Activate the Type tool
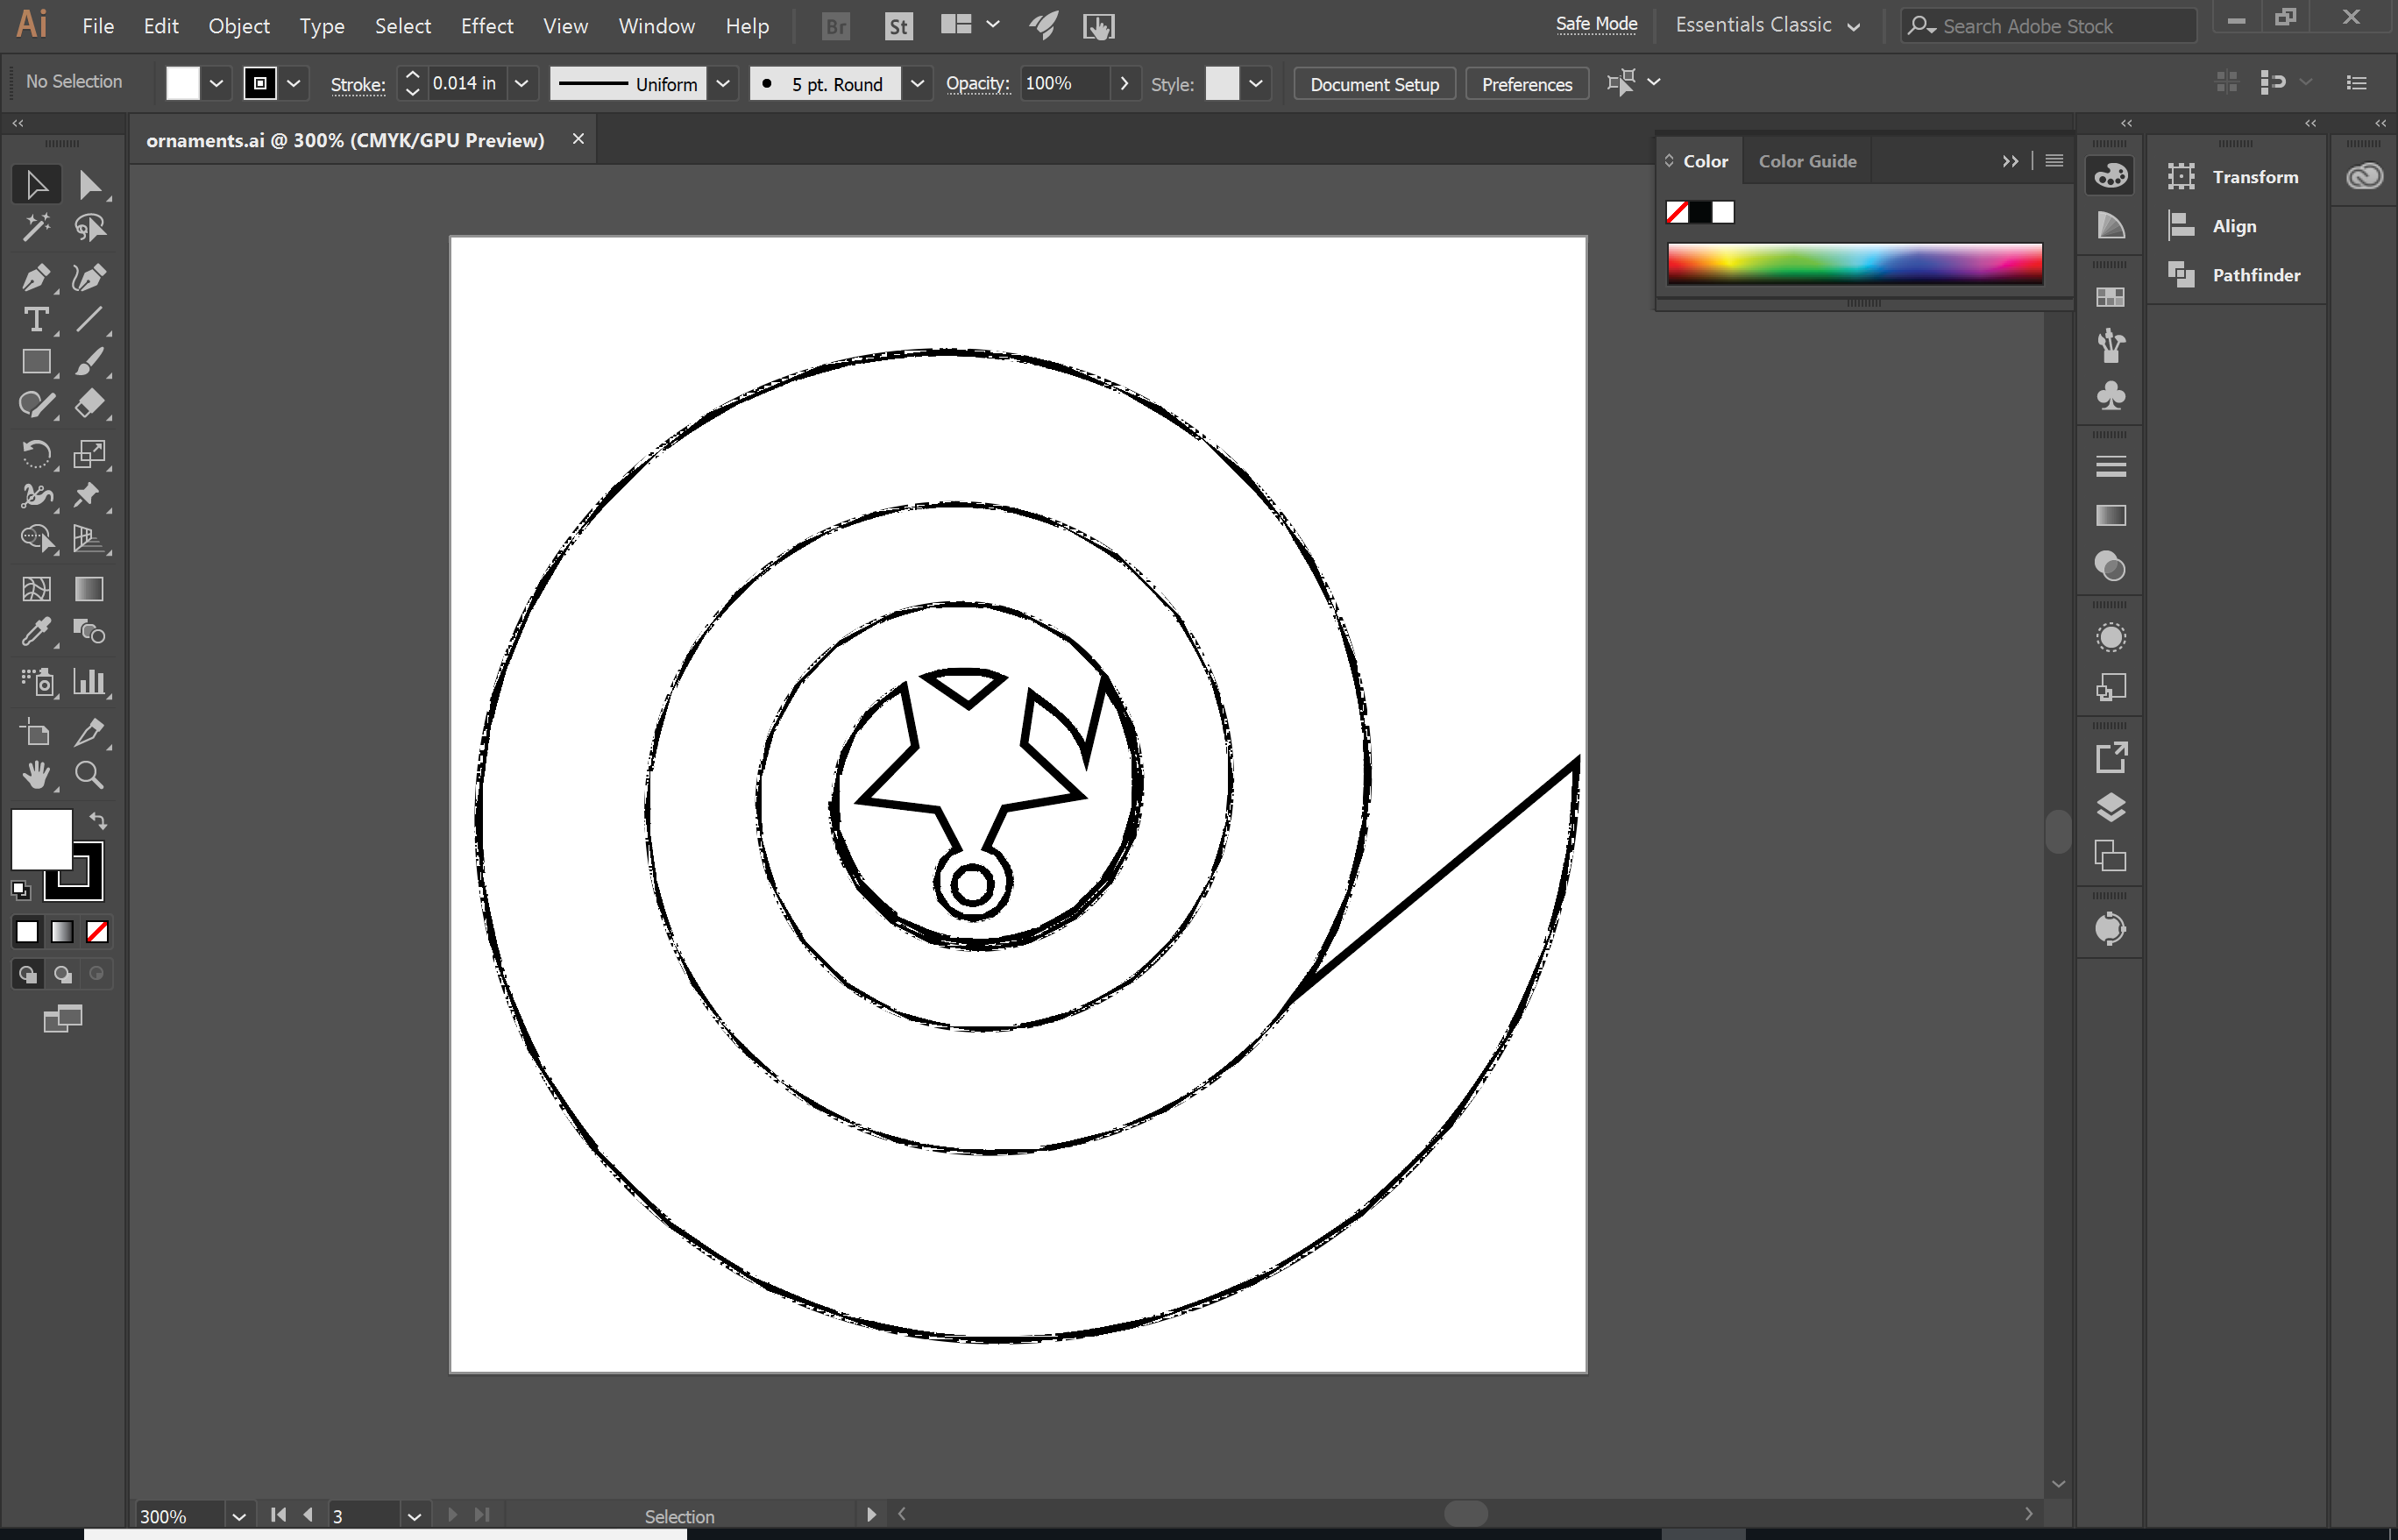 pos(36,320)
